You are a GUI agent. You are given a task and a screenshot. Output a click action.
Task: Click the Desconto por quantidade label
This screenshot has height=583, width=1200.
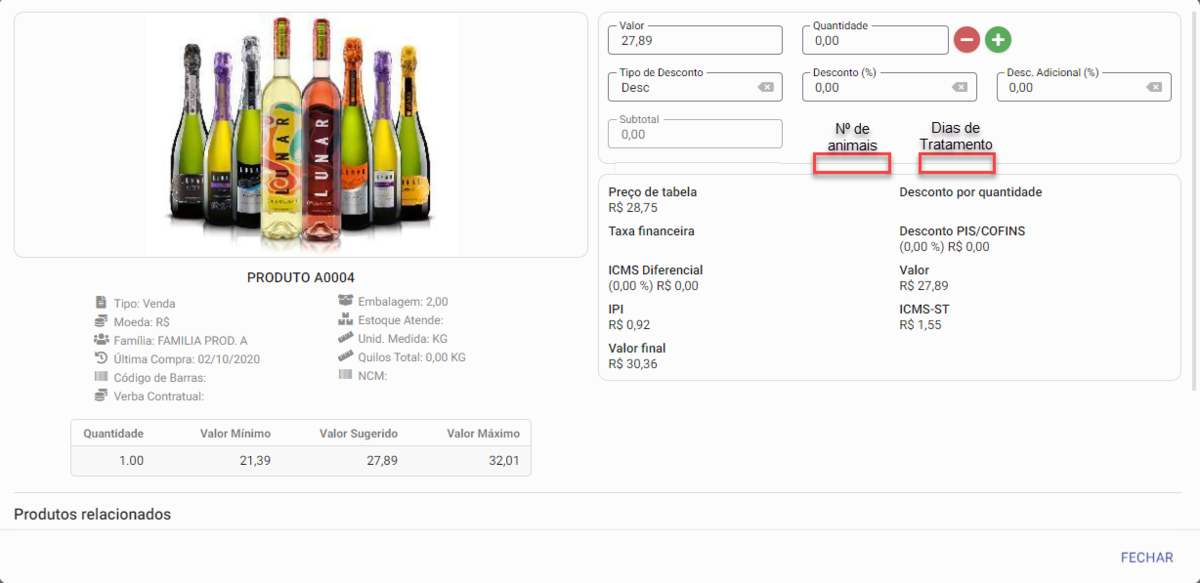click(x=971, y=192)
